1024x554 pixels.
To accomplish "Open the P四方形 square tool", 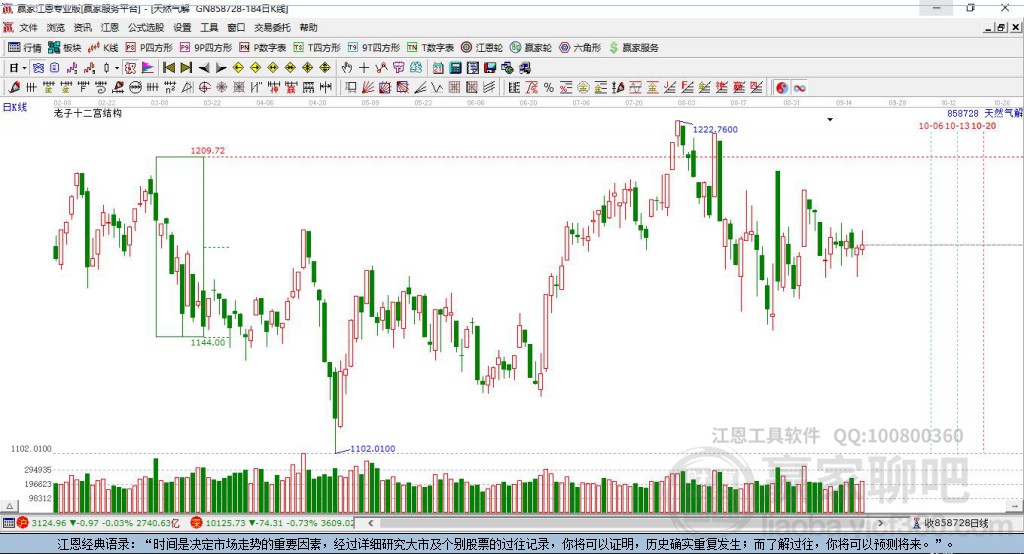I will tap(149, 48).
